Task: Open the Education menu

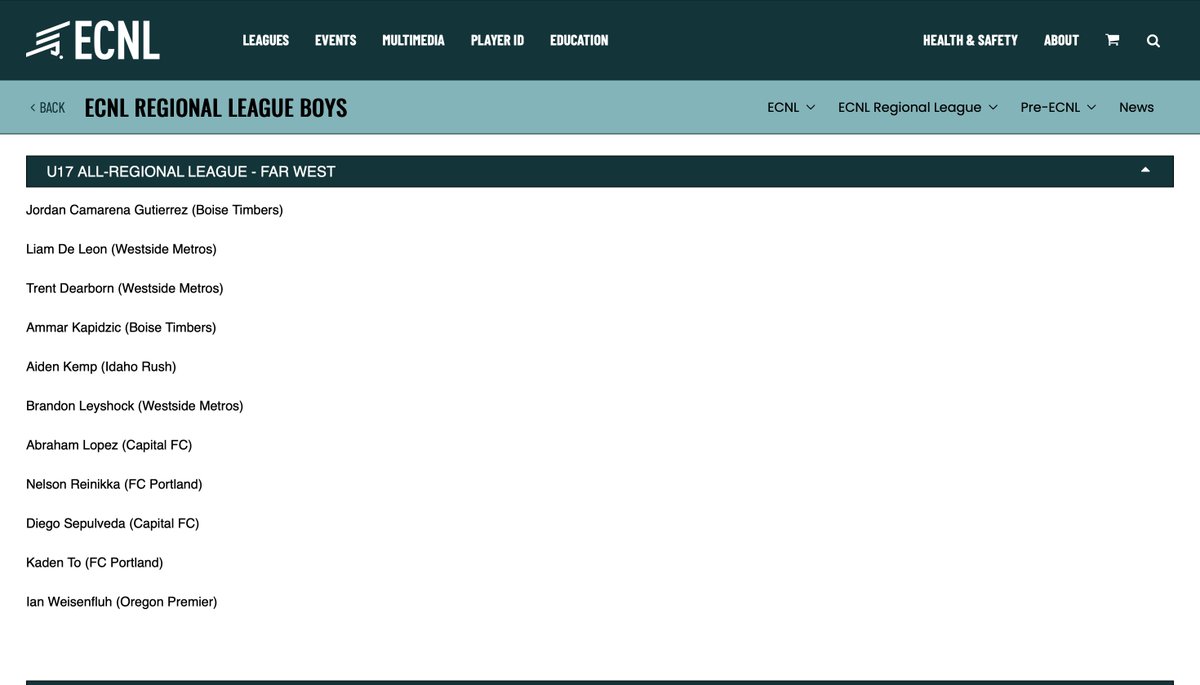Action: coord(579,40)
